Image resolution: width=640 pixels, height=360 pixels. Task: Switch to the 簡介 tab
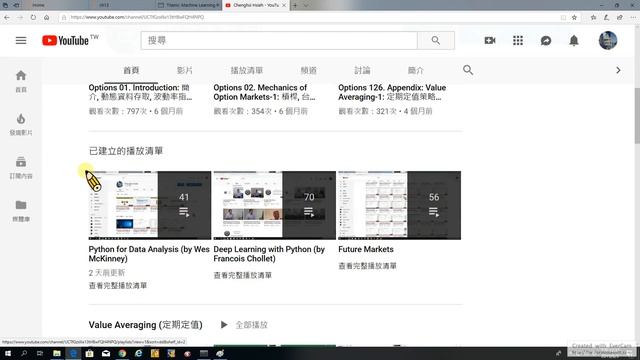pos(416,70)
